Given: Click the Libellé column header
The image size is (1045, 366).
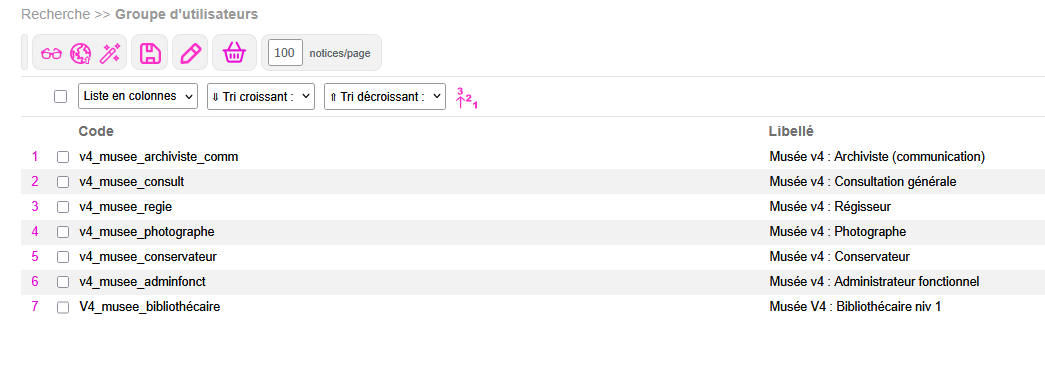Looking at the screenshot, I should (791, 131).
